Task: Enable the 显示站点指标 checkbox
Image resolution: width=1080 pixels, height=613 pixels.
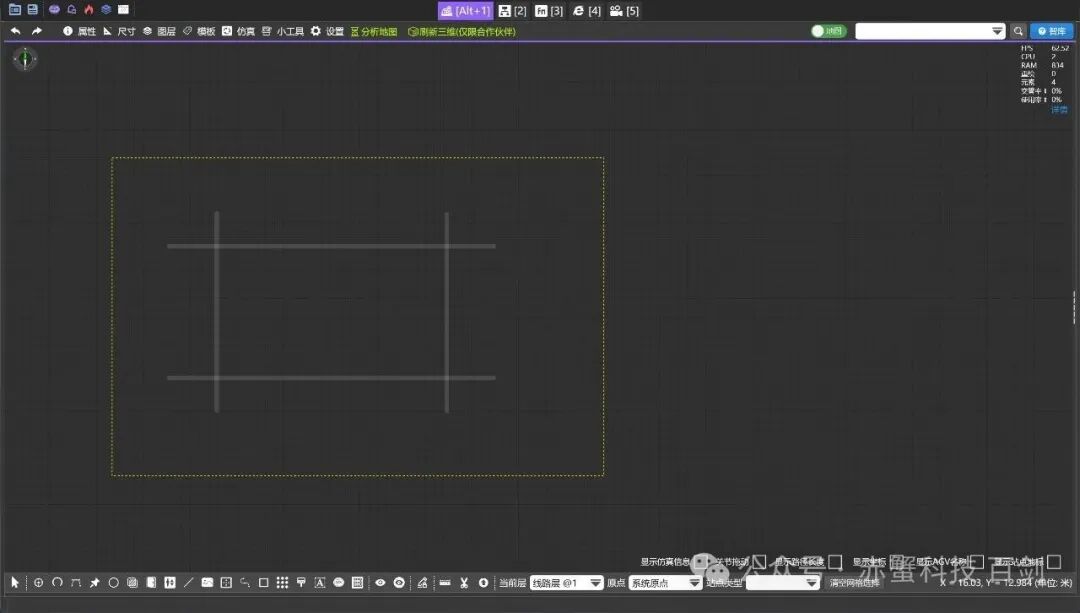Action: (1054, 562)
